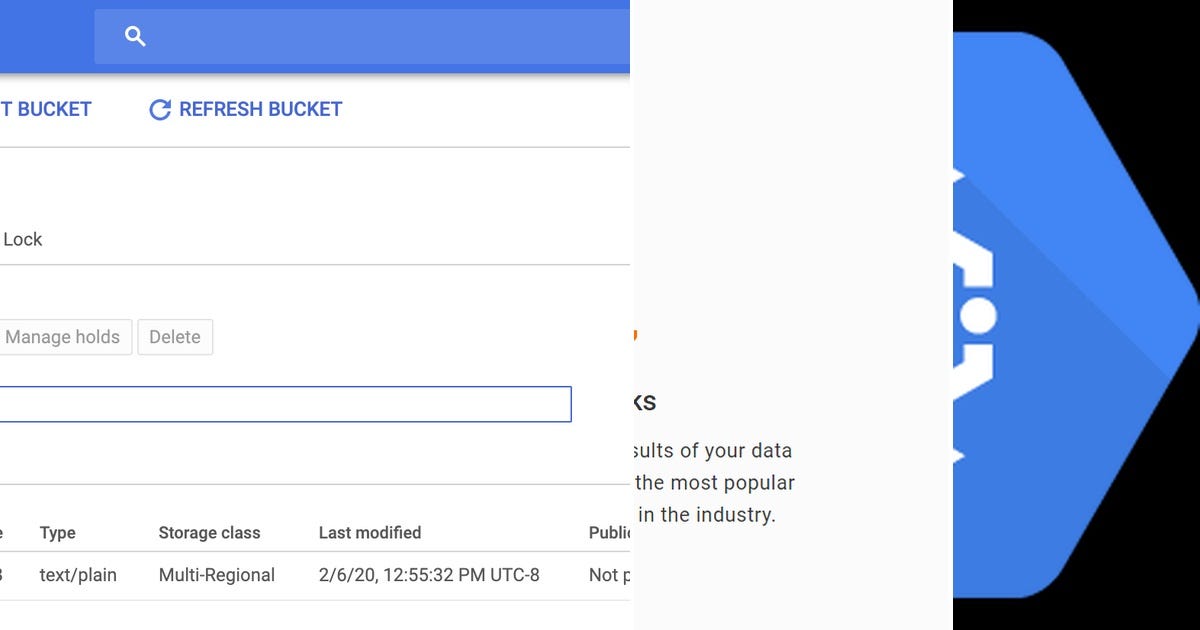
Task: Click the Delete button
Action: (x=175, y=337)
